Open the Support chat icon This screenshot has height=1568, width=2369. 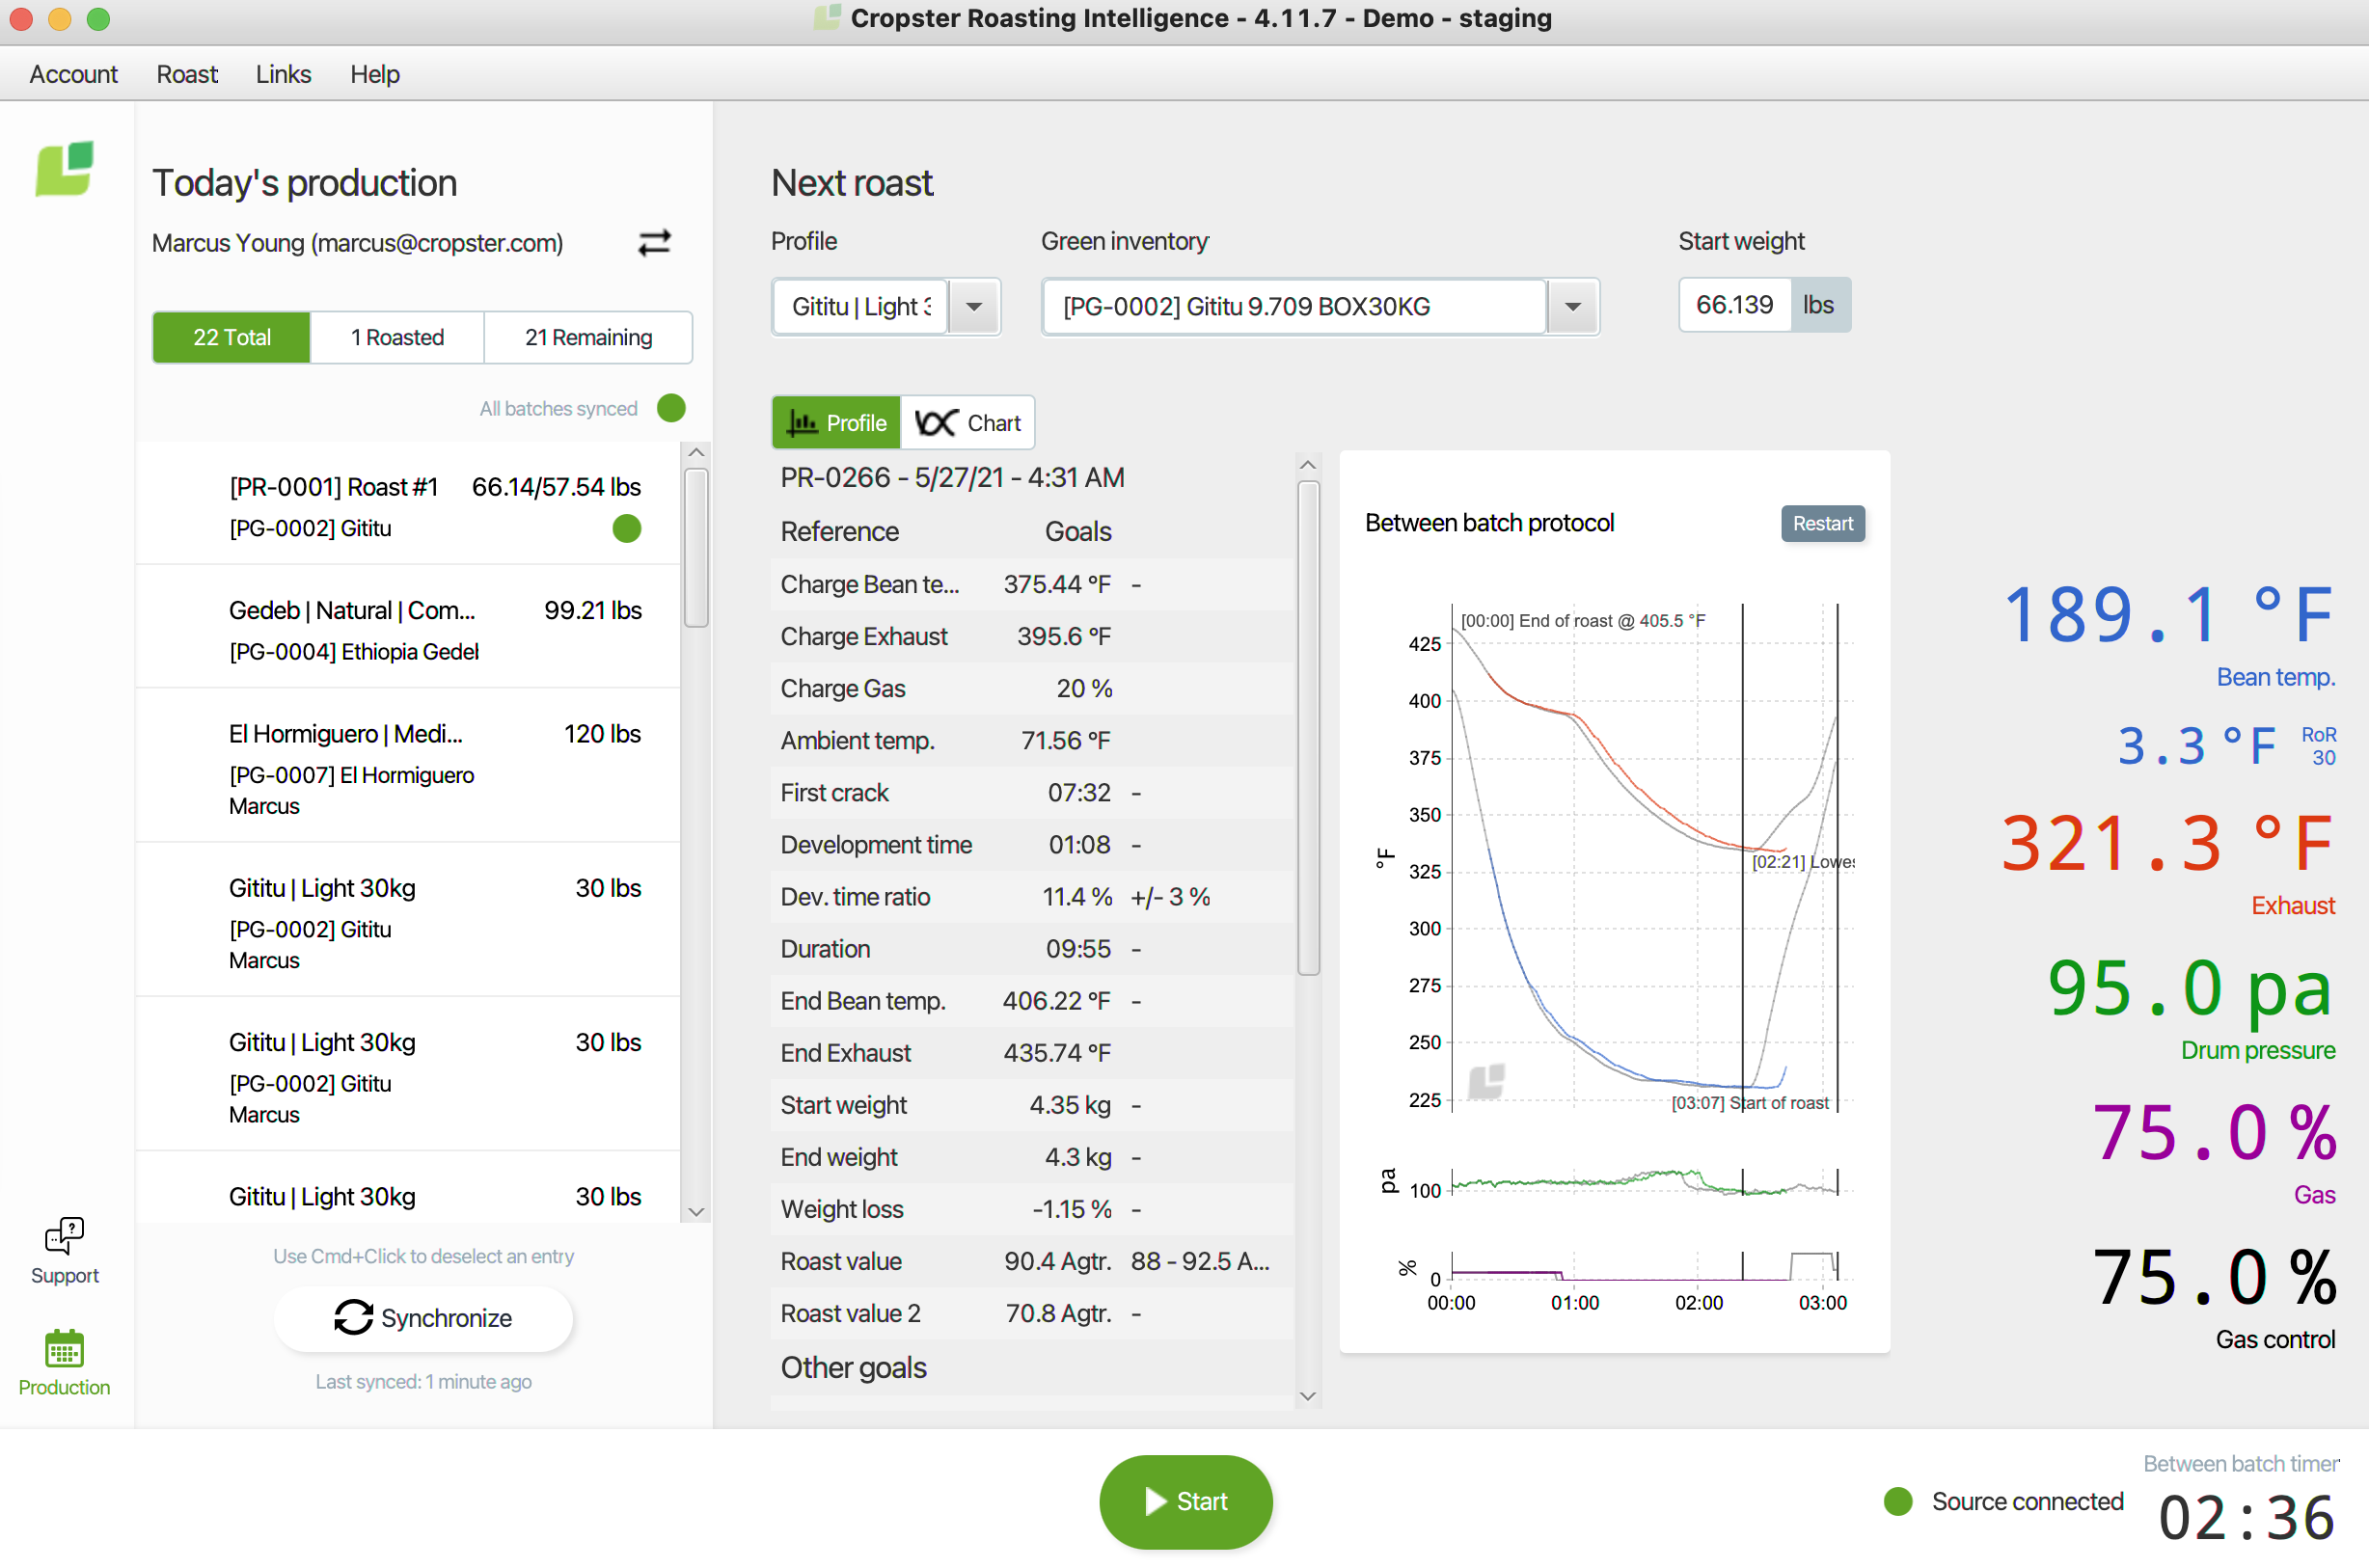[x=65, y=1251]
